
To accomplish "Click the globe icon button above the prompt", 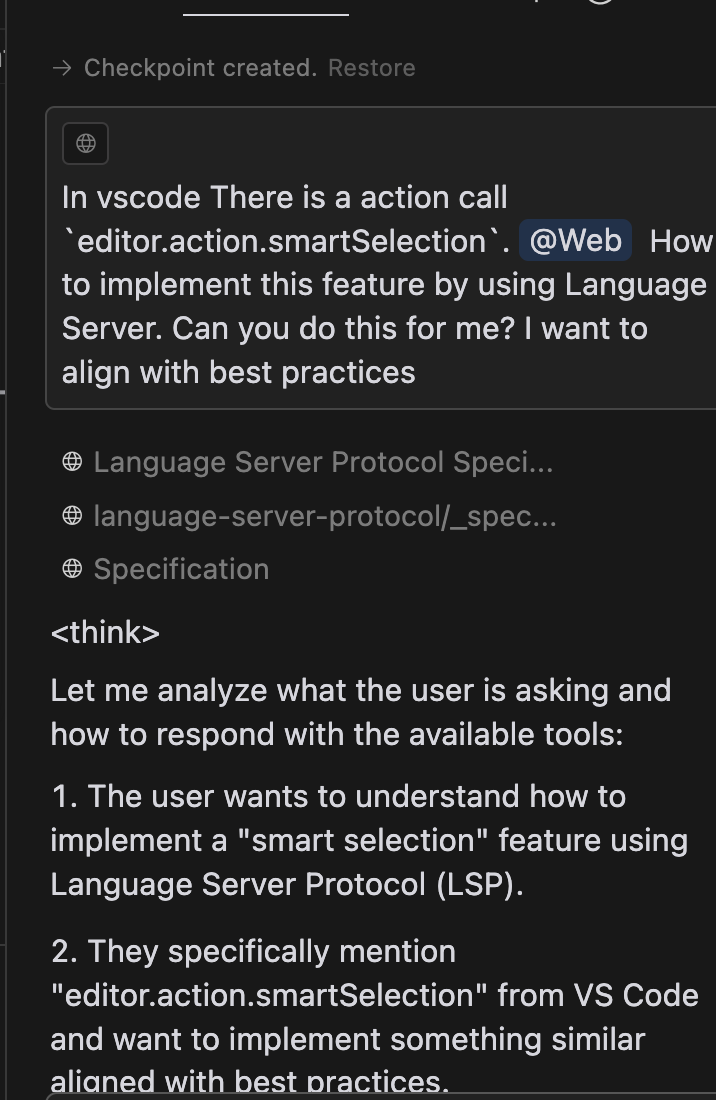I will click(x=86, y=143).
